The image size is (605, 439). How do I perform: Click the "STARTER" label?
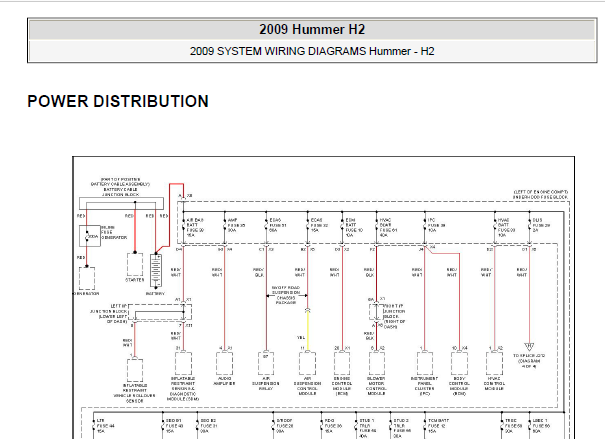point(135,280)
